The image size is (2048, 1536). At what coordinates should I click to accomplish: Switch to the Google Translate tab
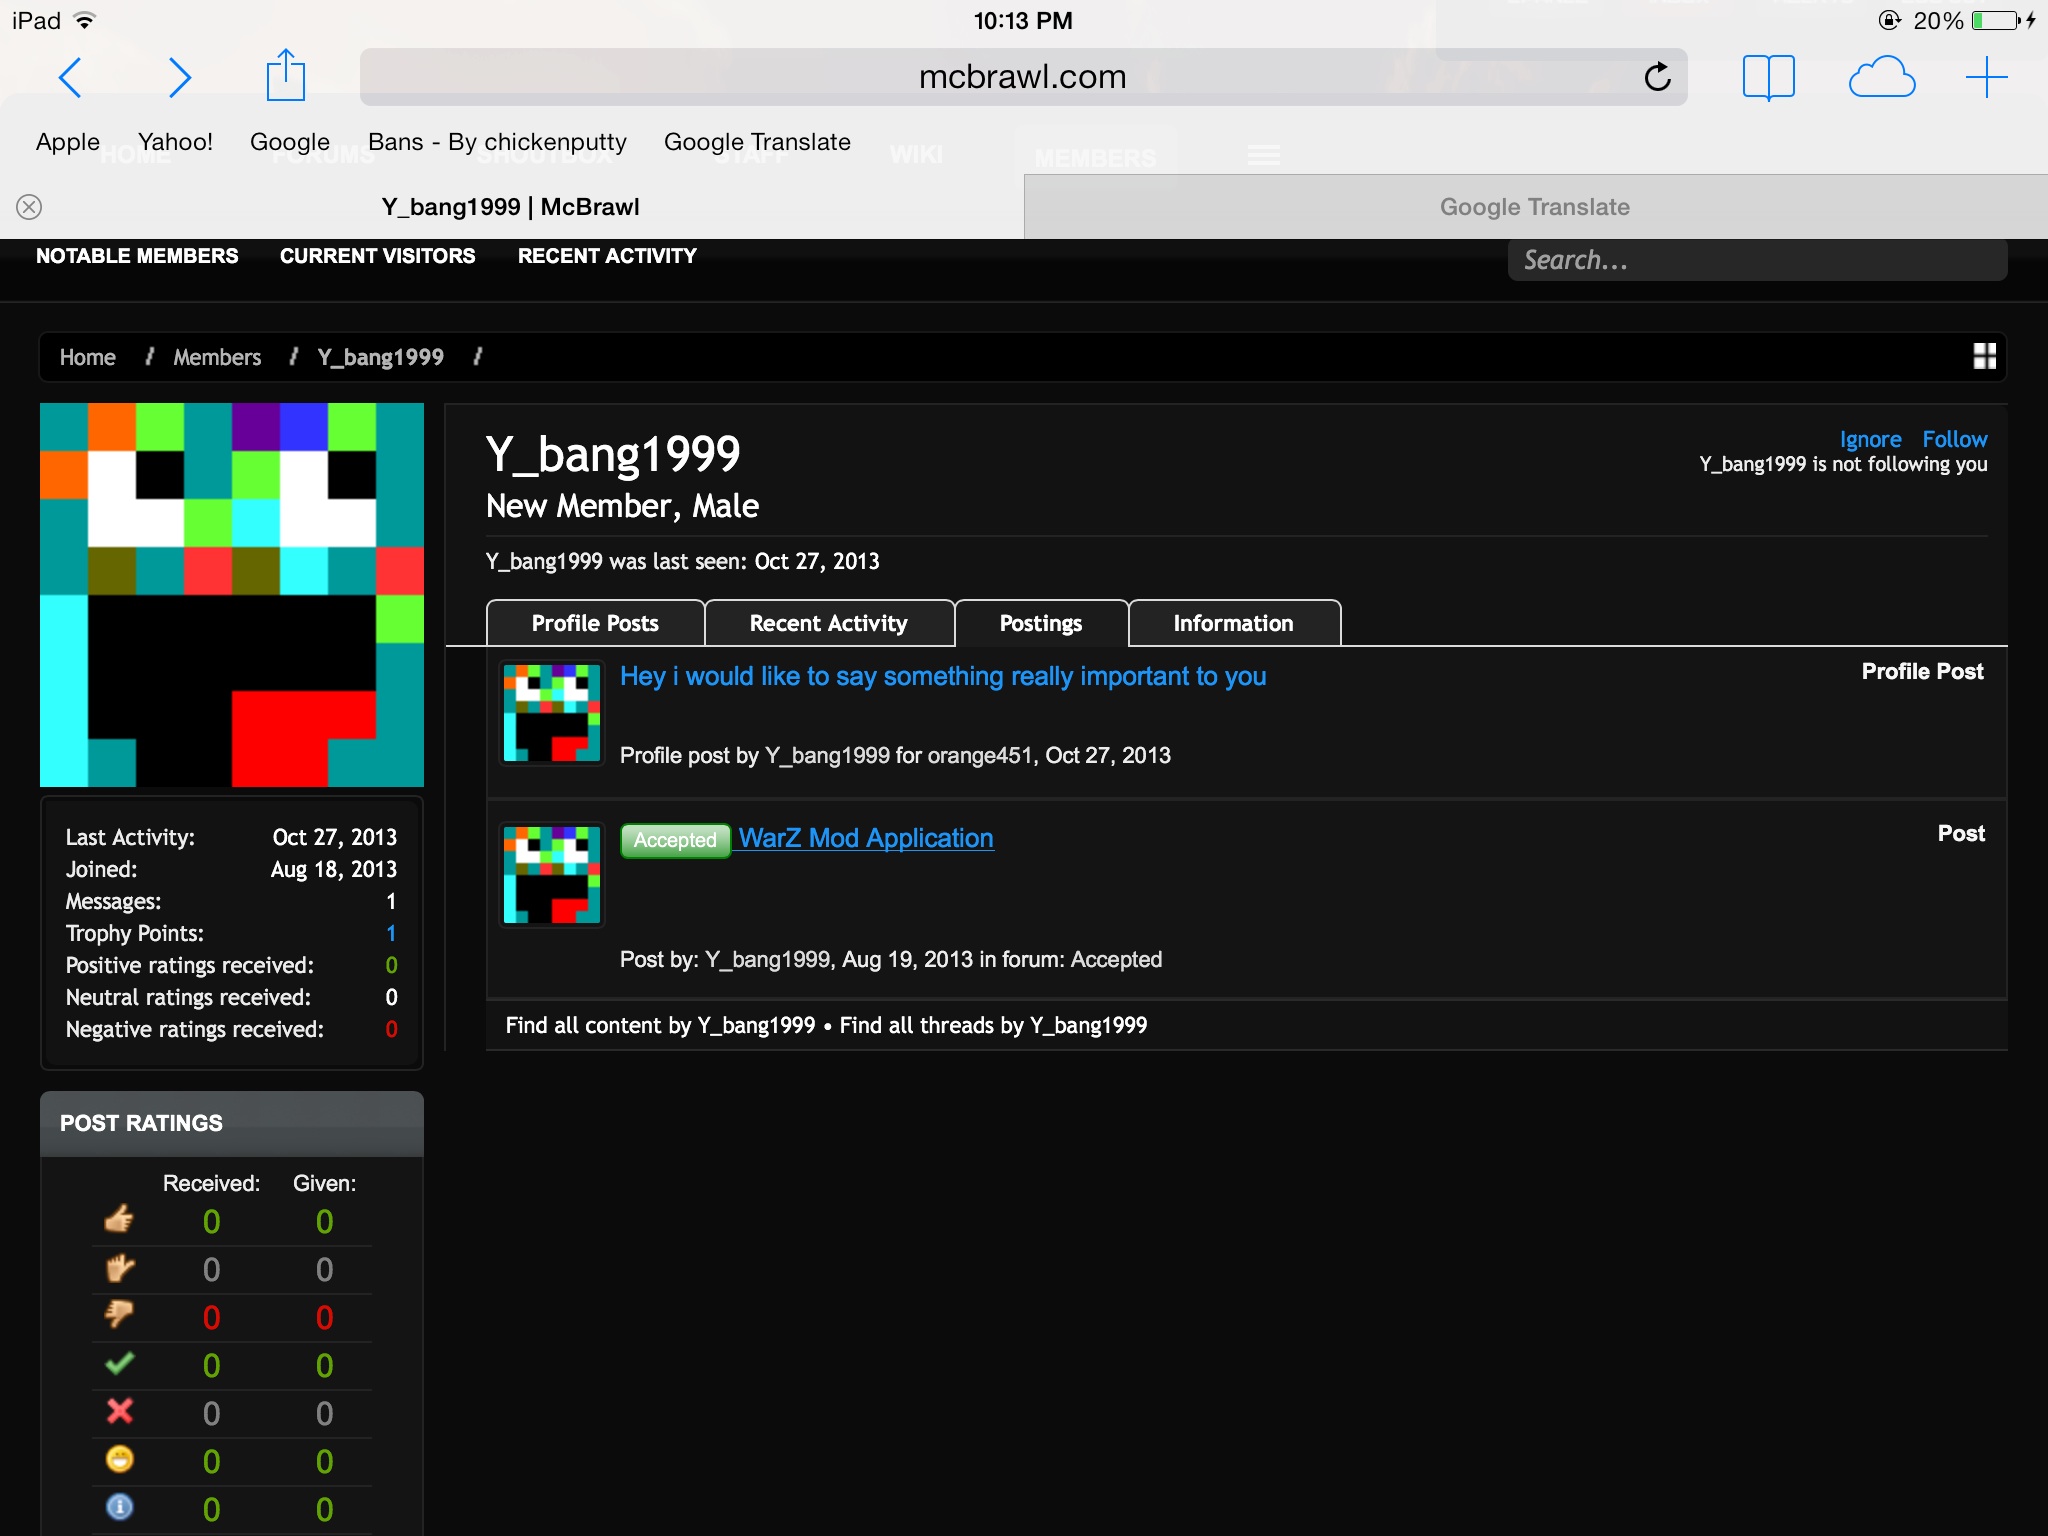point(1534,207)
